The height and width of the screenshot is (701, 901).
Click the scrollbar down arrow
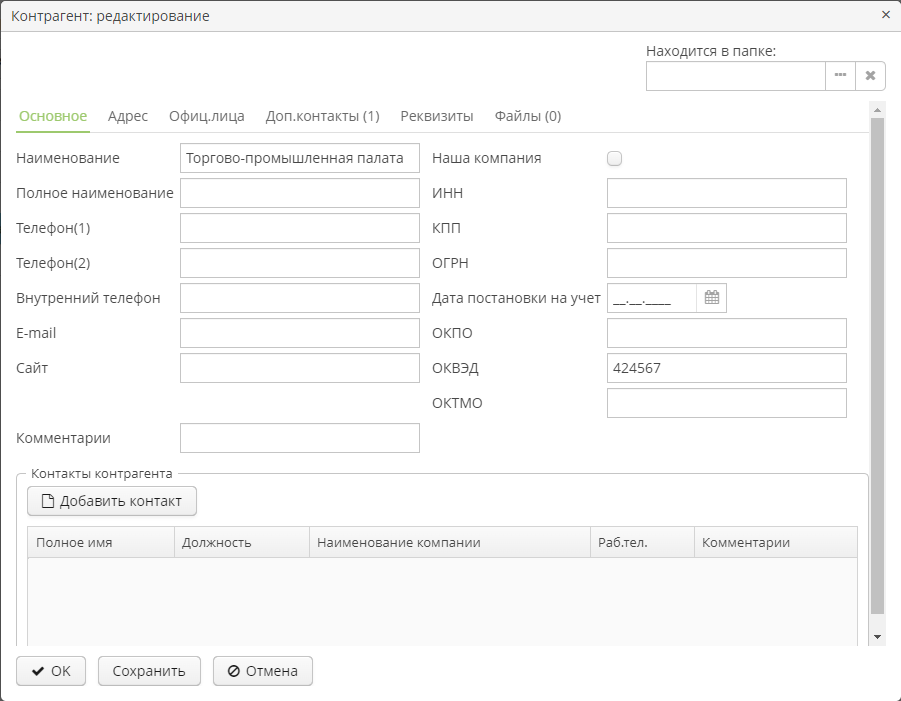[x=877, y=636]
